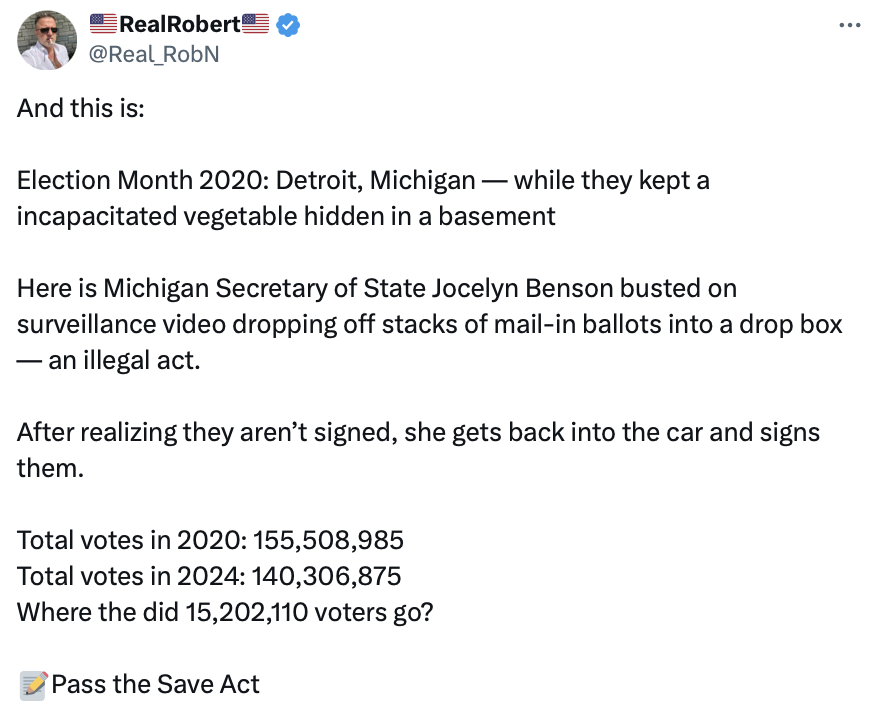Click the "Total votes in 2024: 140,306,875" line
872x706 pixels.
(x=209, y=576)
